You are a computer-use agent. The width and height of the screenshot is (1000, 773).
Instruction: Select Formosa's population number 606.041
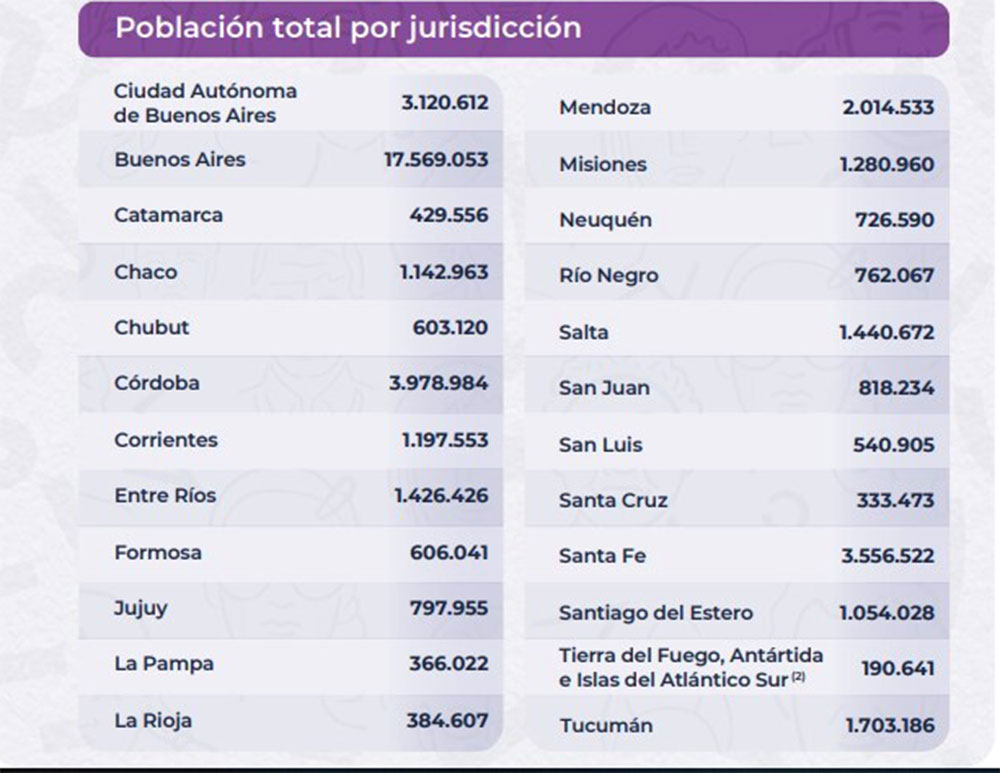click(x=449, y=552)
